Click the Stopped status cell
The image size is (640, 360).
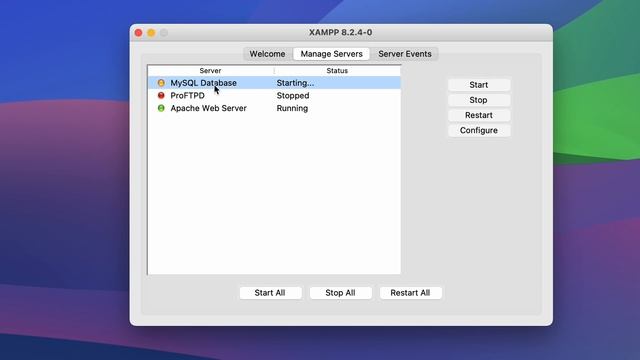[x=293, y=96]
